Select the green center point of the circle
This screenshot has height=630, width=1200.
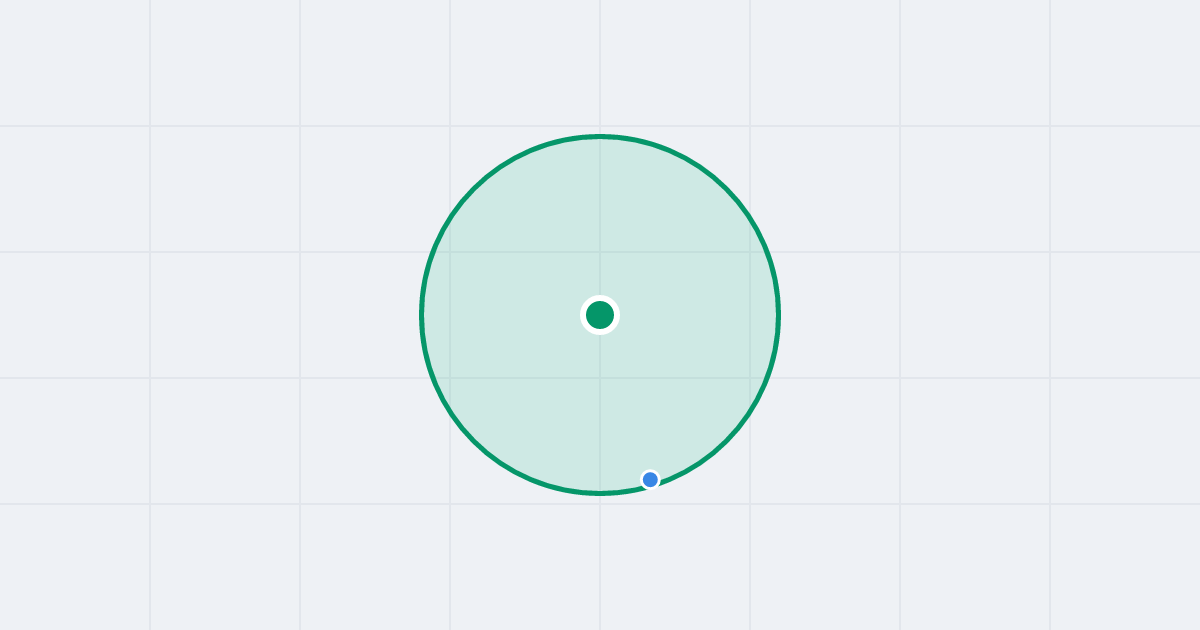pyautogui.click(x=600, y=315)
